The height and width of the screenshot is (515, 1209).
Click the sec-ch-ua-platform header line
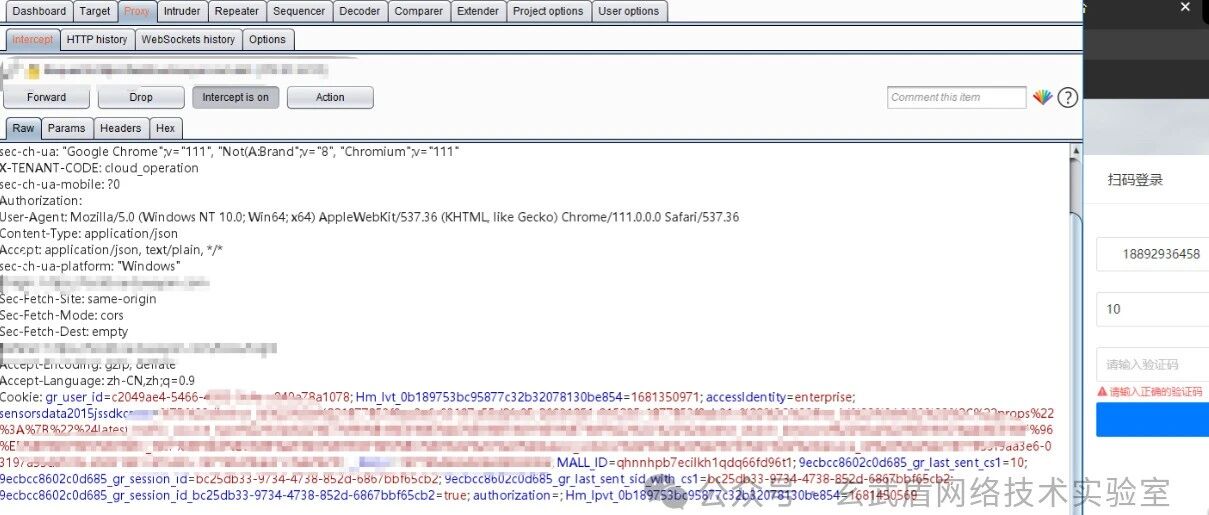[90, 266]
